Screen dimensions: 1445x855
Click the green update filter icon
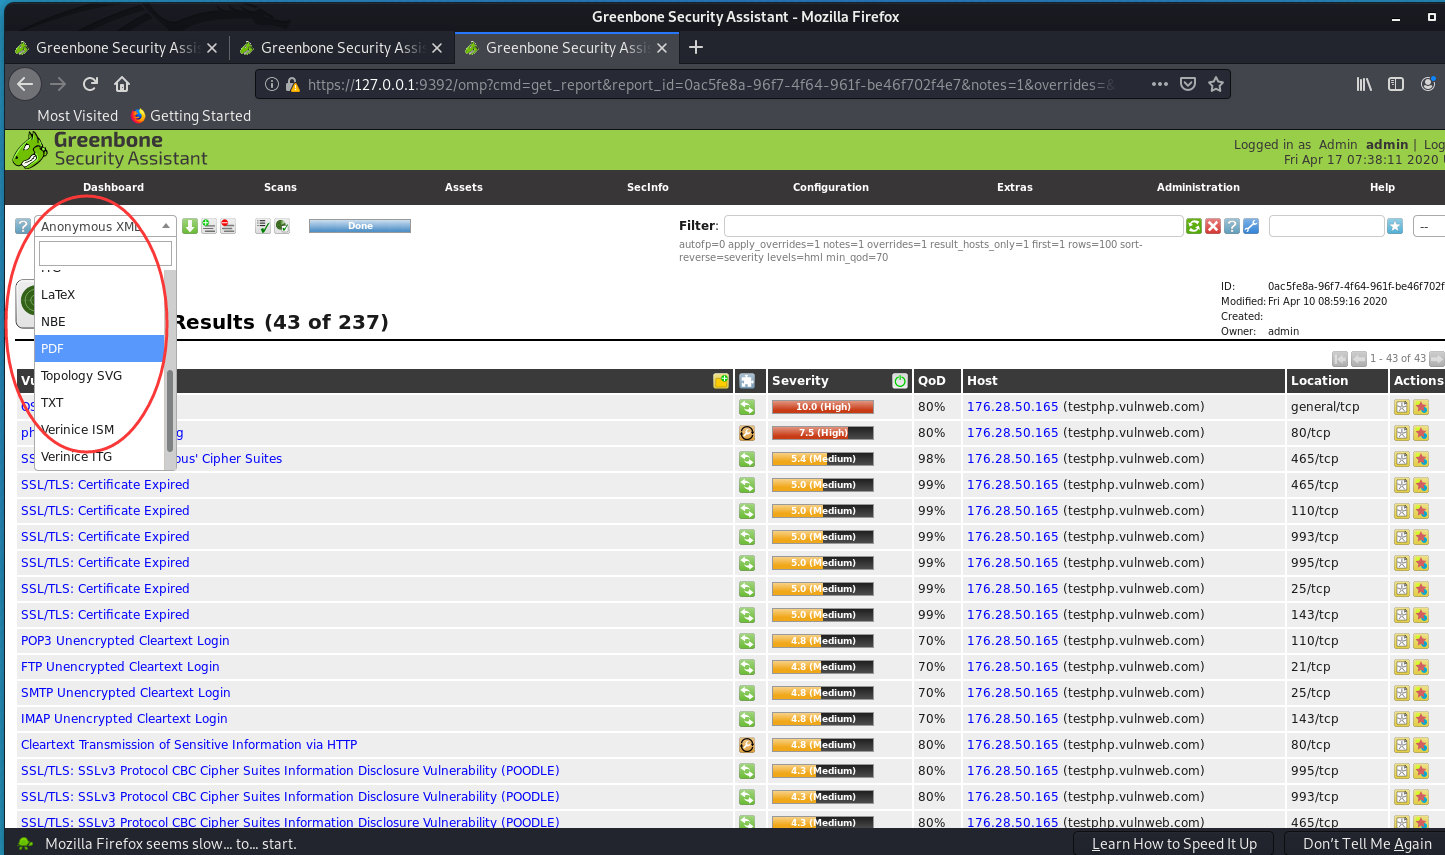point(1194,226)
